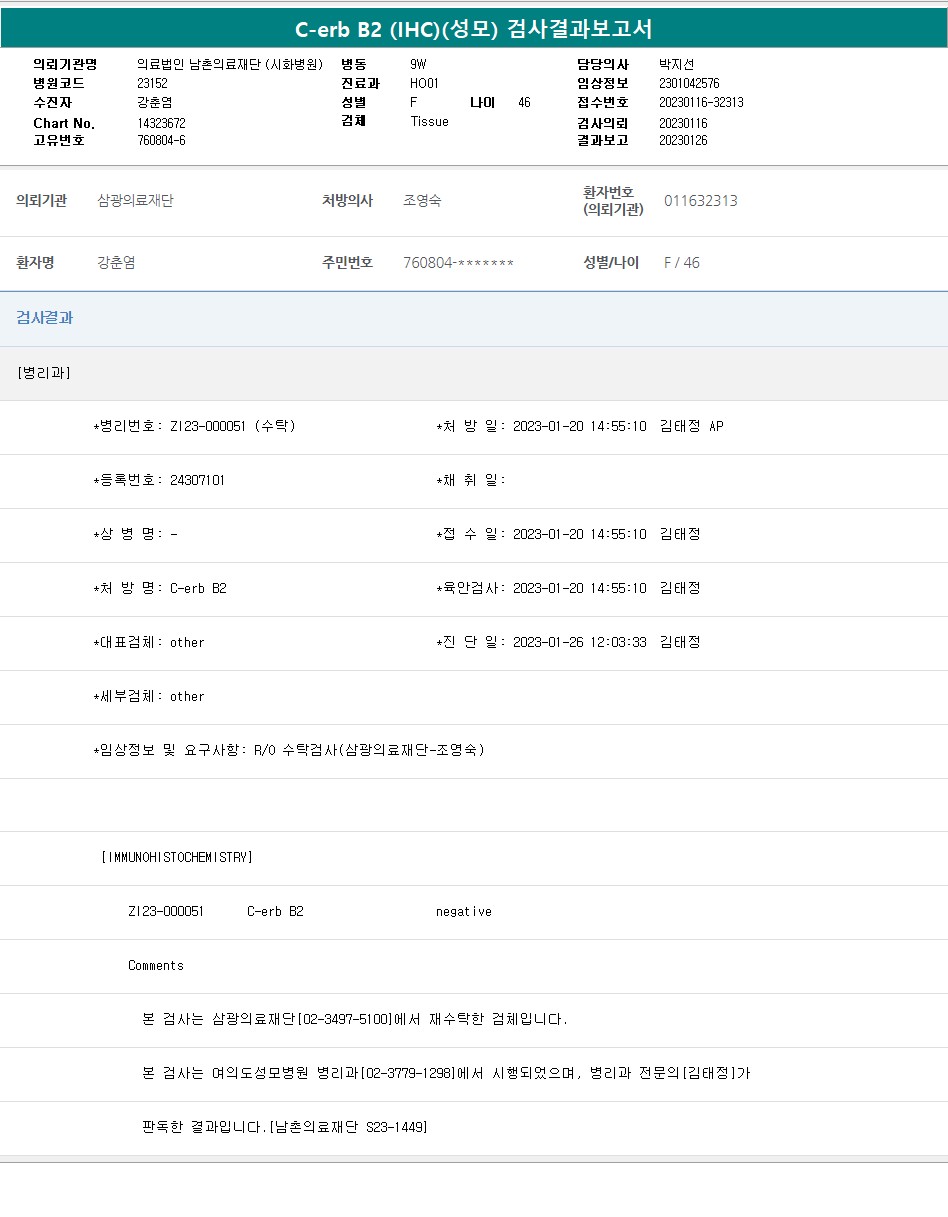Viewport: 948px width, 1217px height.
Task: Select Chart No. value 14323672
Action: tap(161, 123)
